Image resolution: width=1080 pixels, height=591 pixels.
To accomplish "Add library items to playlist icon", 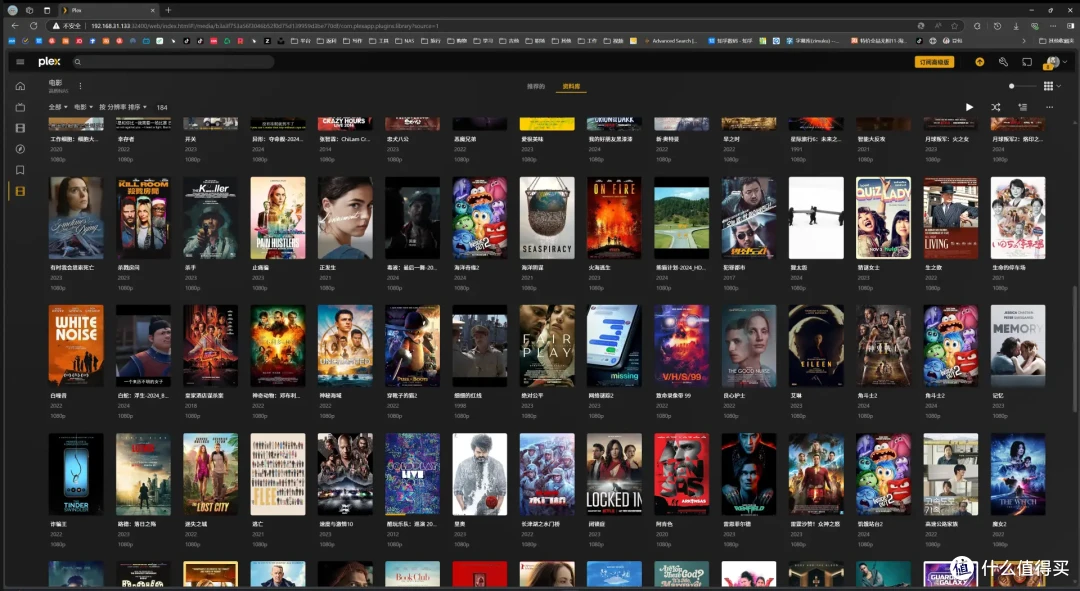I will point(1022,107).
